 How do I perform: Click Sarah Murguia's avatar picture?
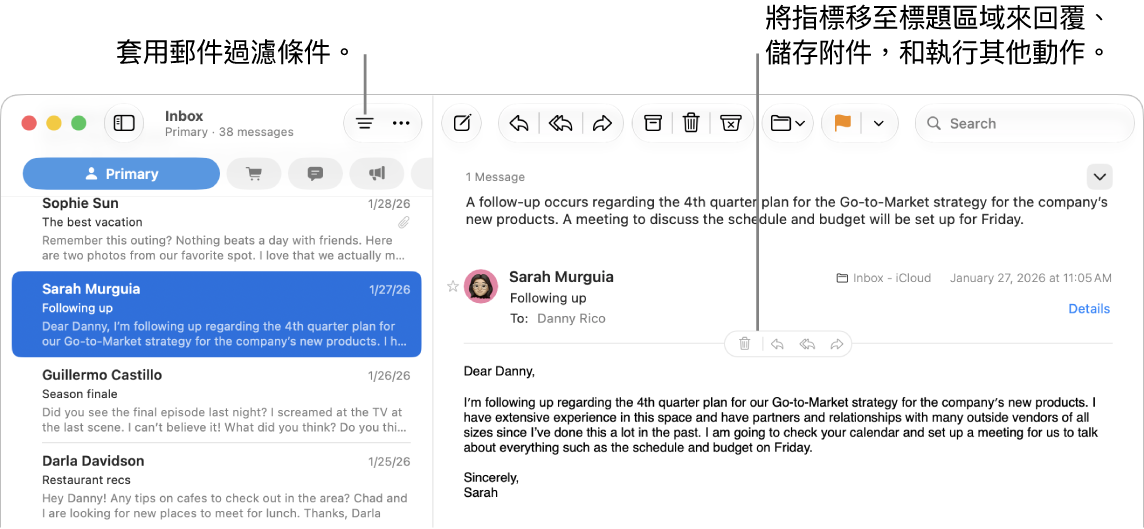[x=481, y=287]
